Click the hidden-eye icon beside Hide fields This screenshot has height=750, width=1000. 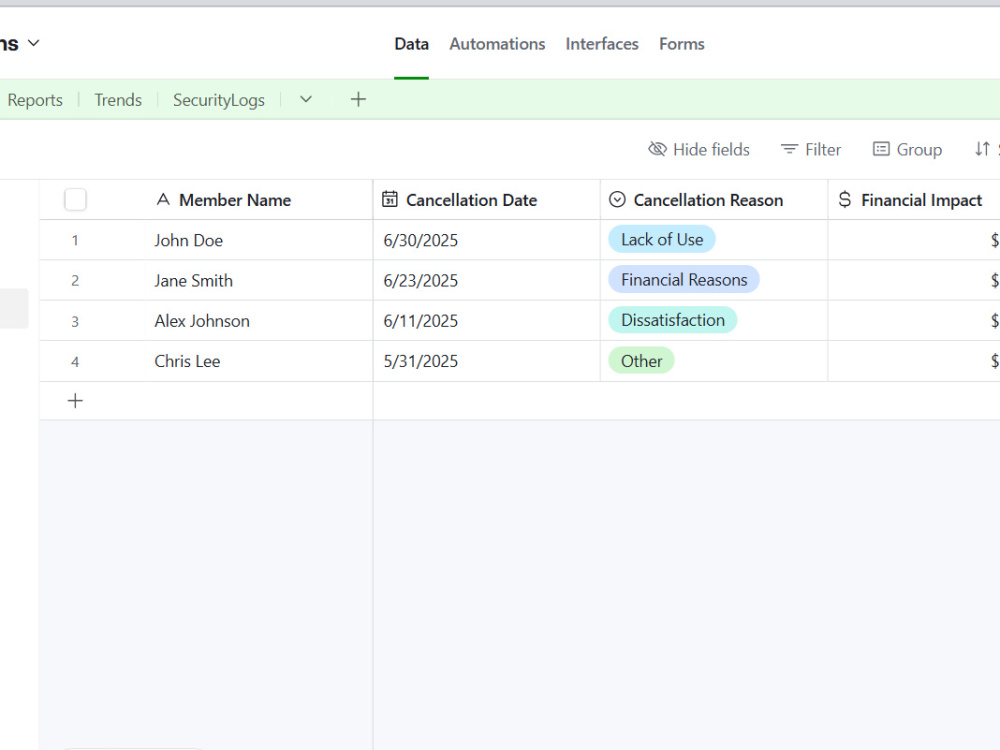point(657,149)
